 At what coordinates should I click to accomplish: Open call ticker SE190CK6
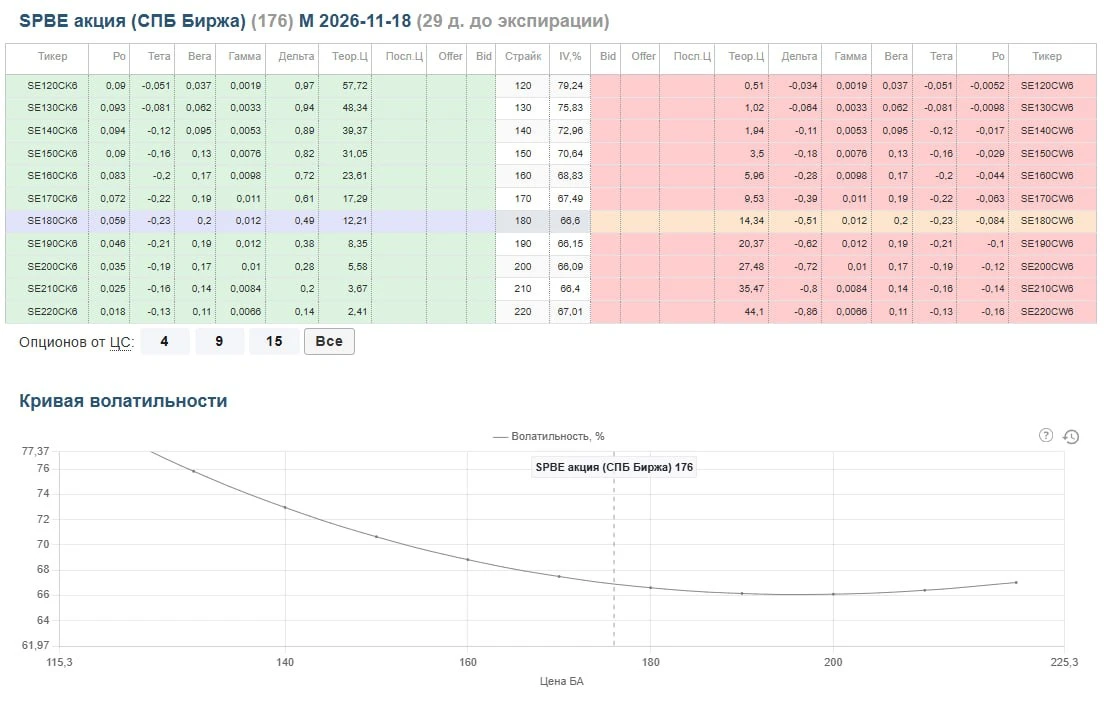pyautogui.click(x=52, y=243)
